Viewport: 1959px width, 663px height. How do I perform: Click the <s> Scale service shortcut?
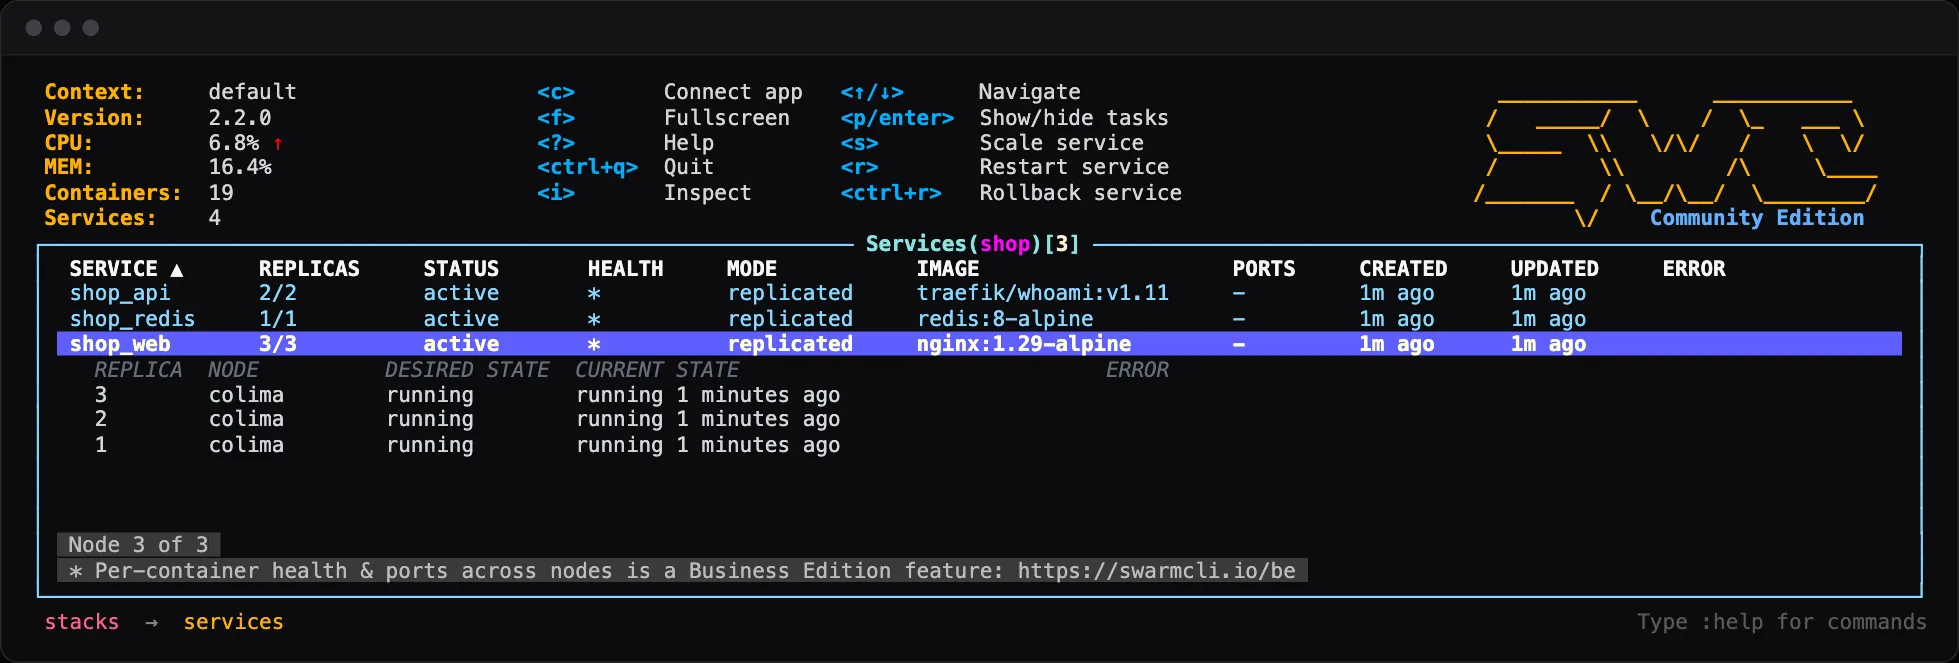(x=992, y=143)
